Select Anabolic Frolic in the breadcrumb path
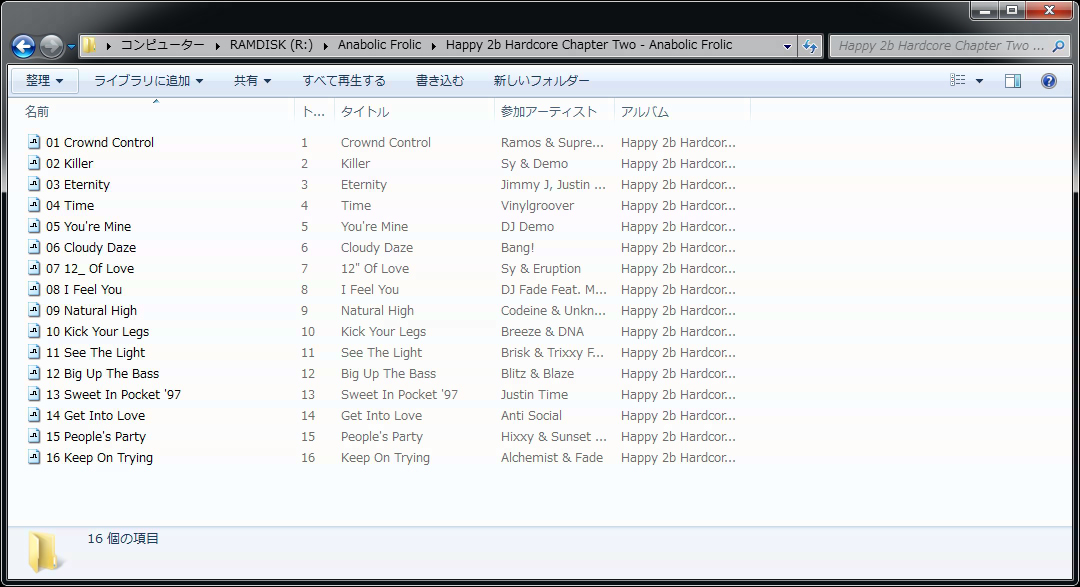Screen dimensions: 1080x587 (379, 45)
